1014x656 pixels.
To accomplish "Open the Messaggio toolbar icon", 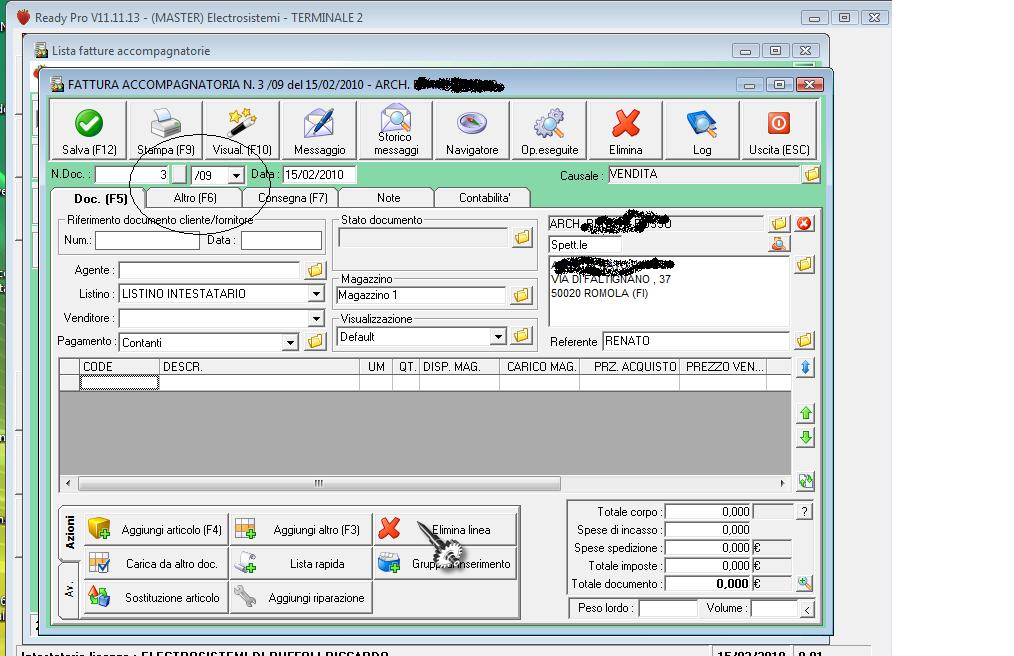I will [x=319, y=124].
